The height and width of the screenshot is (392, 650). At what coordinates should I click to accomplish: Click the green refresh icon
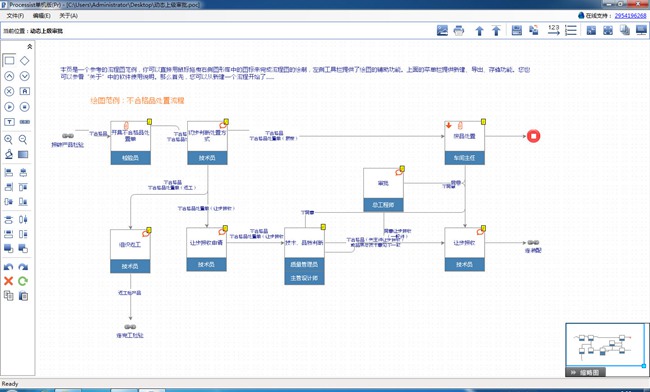point(23,281)
